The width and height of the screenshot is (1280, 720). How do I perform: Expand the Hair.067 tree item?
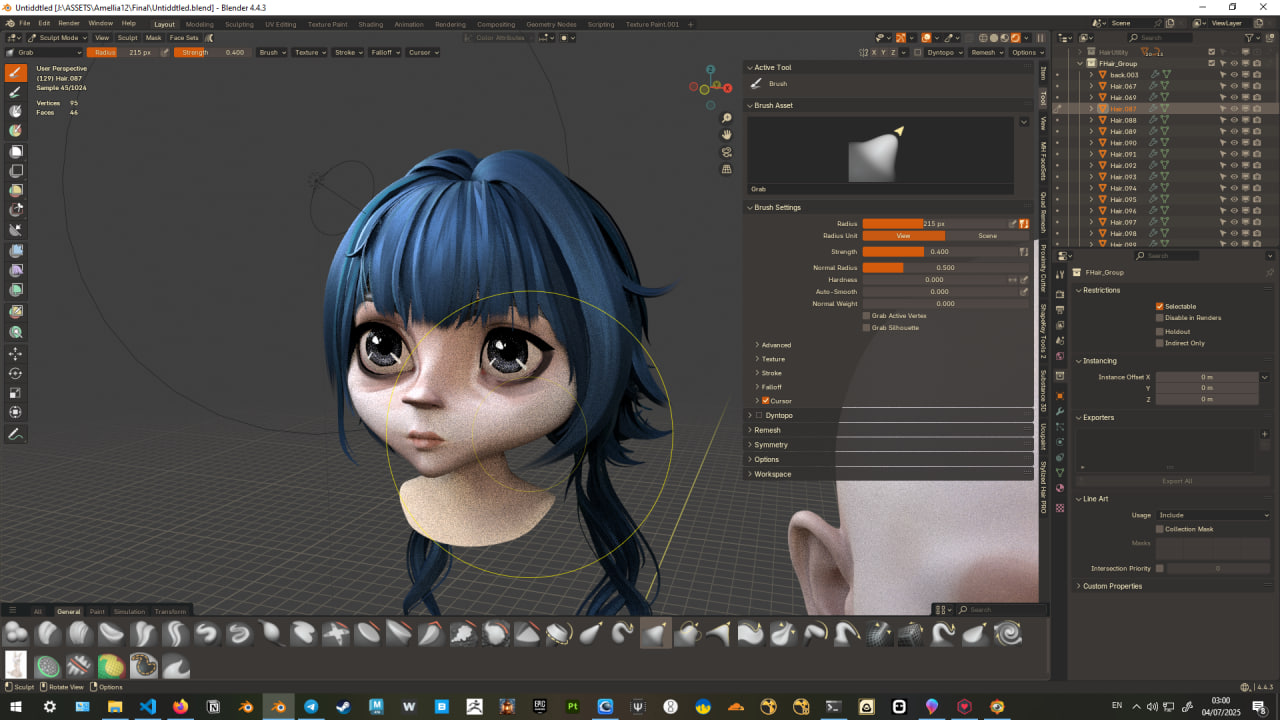pyautogui.click(x=1091, y=86)
